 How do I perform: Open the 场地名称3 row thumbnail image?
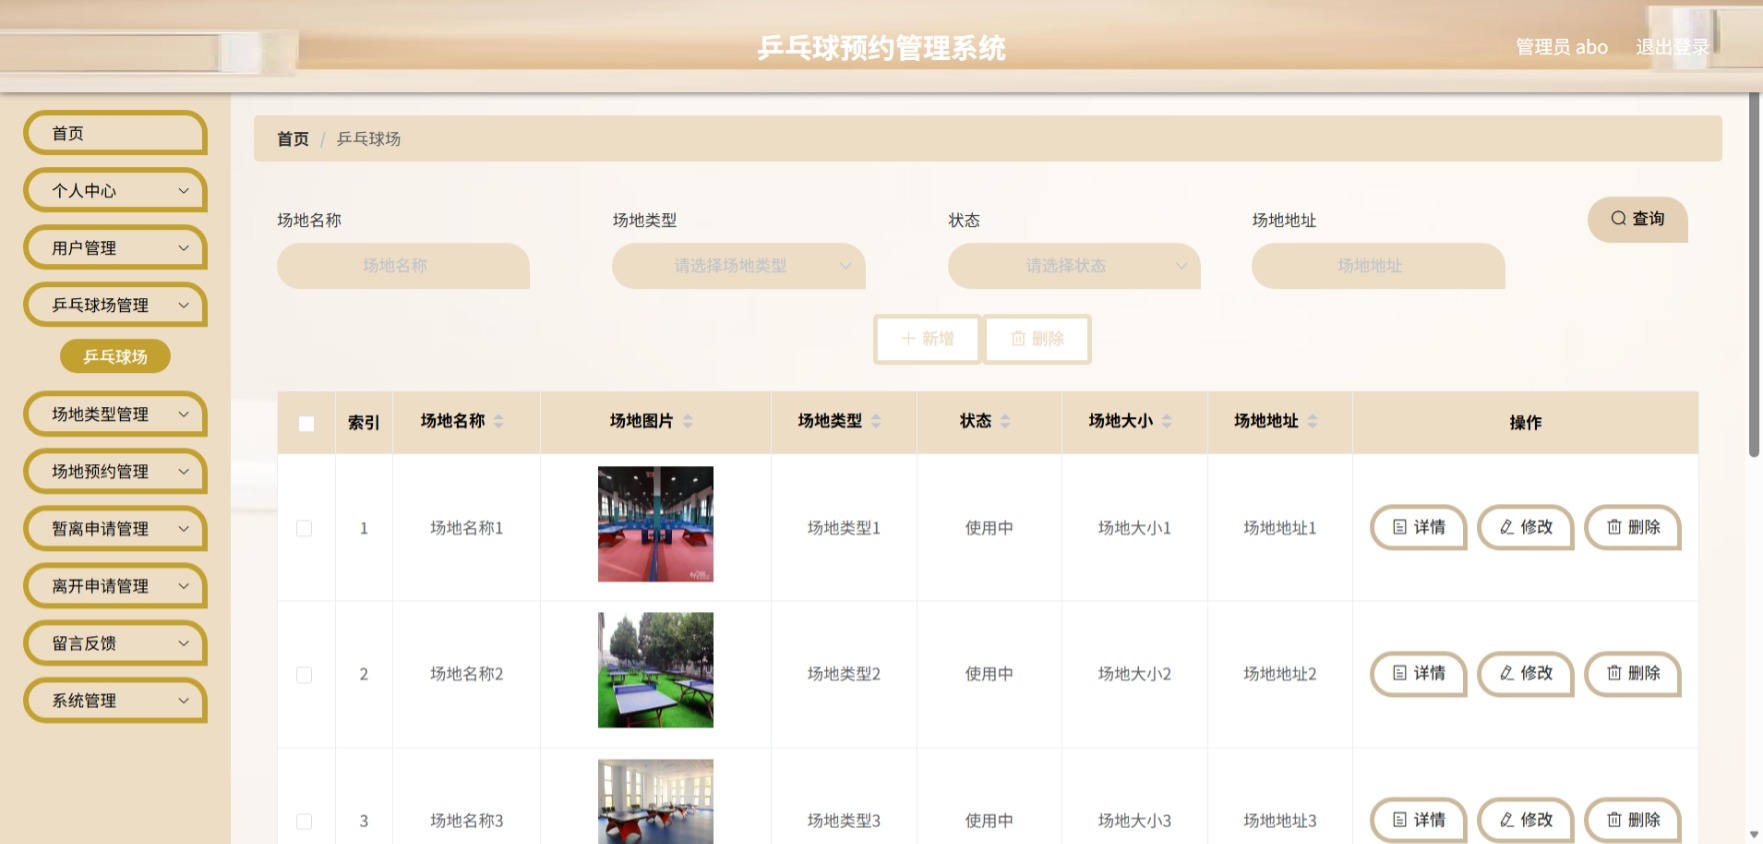point(655,801)
